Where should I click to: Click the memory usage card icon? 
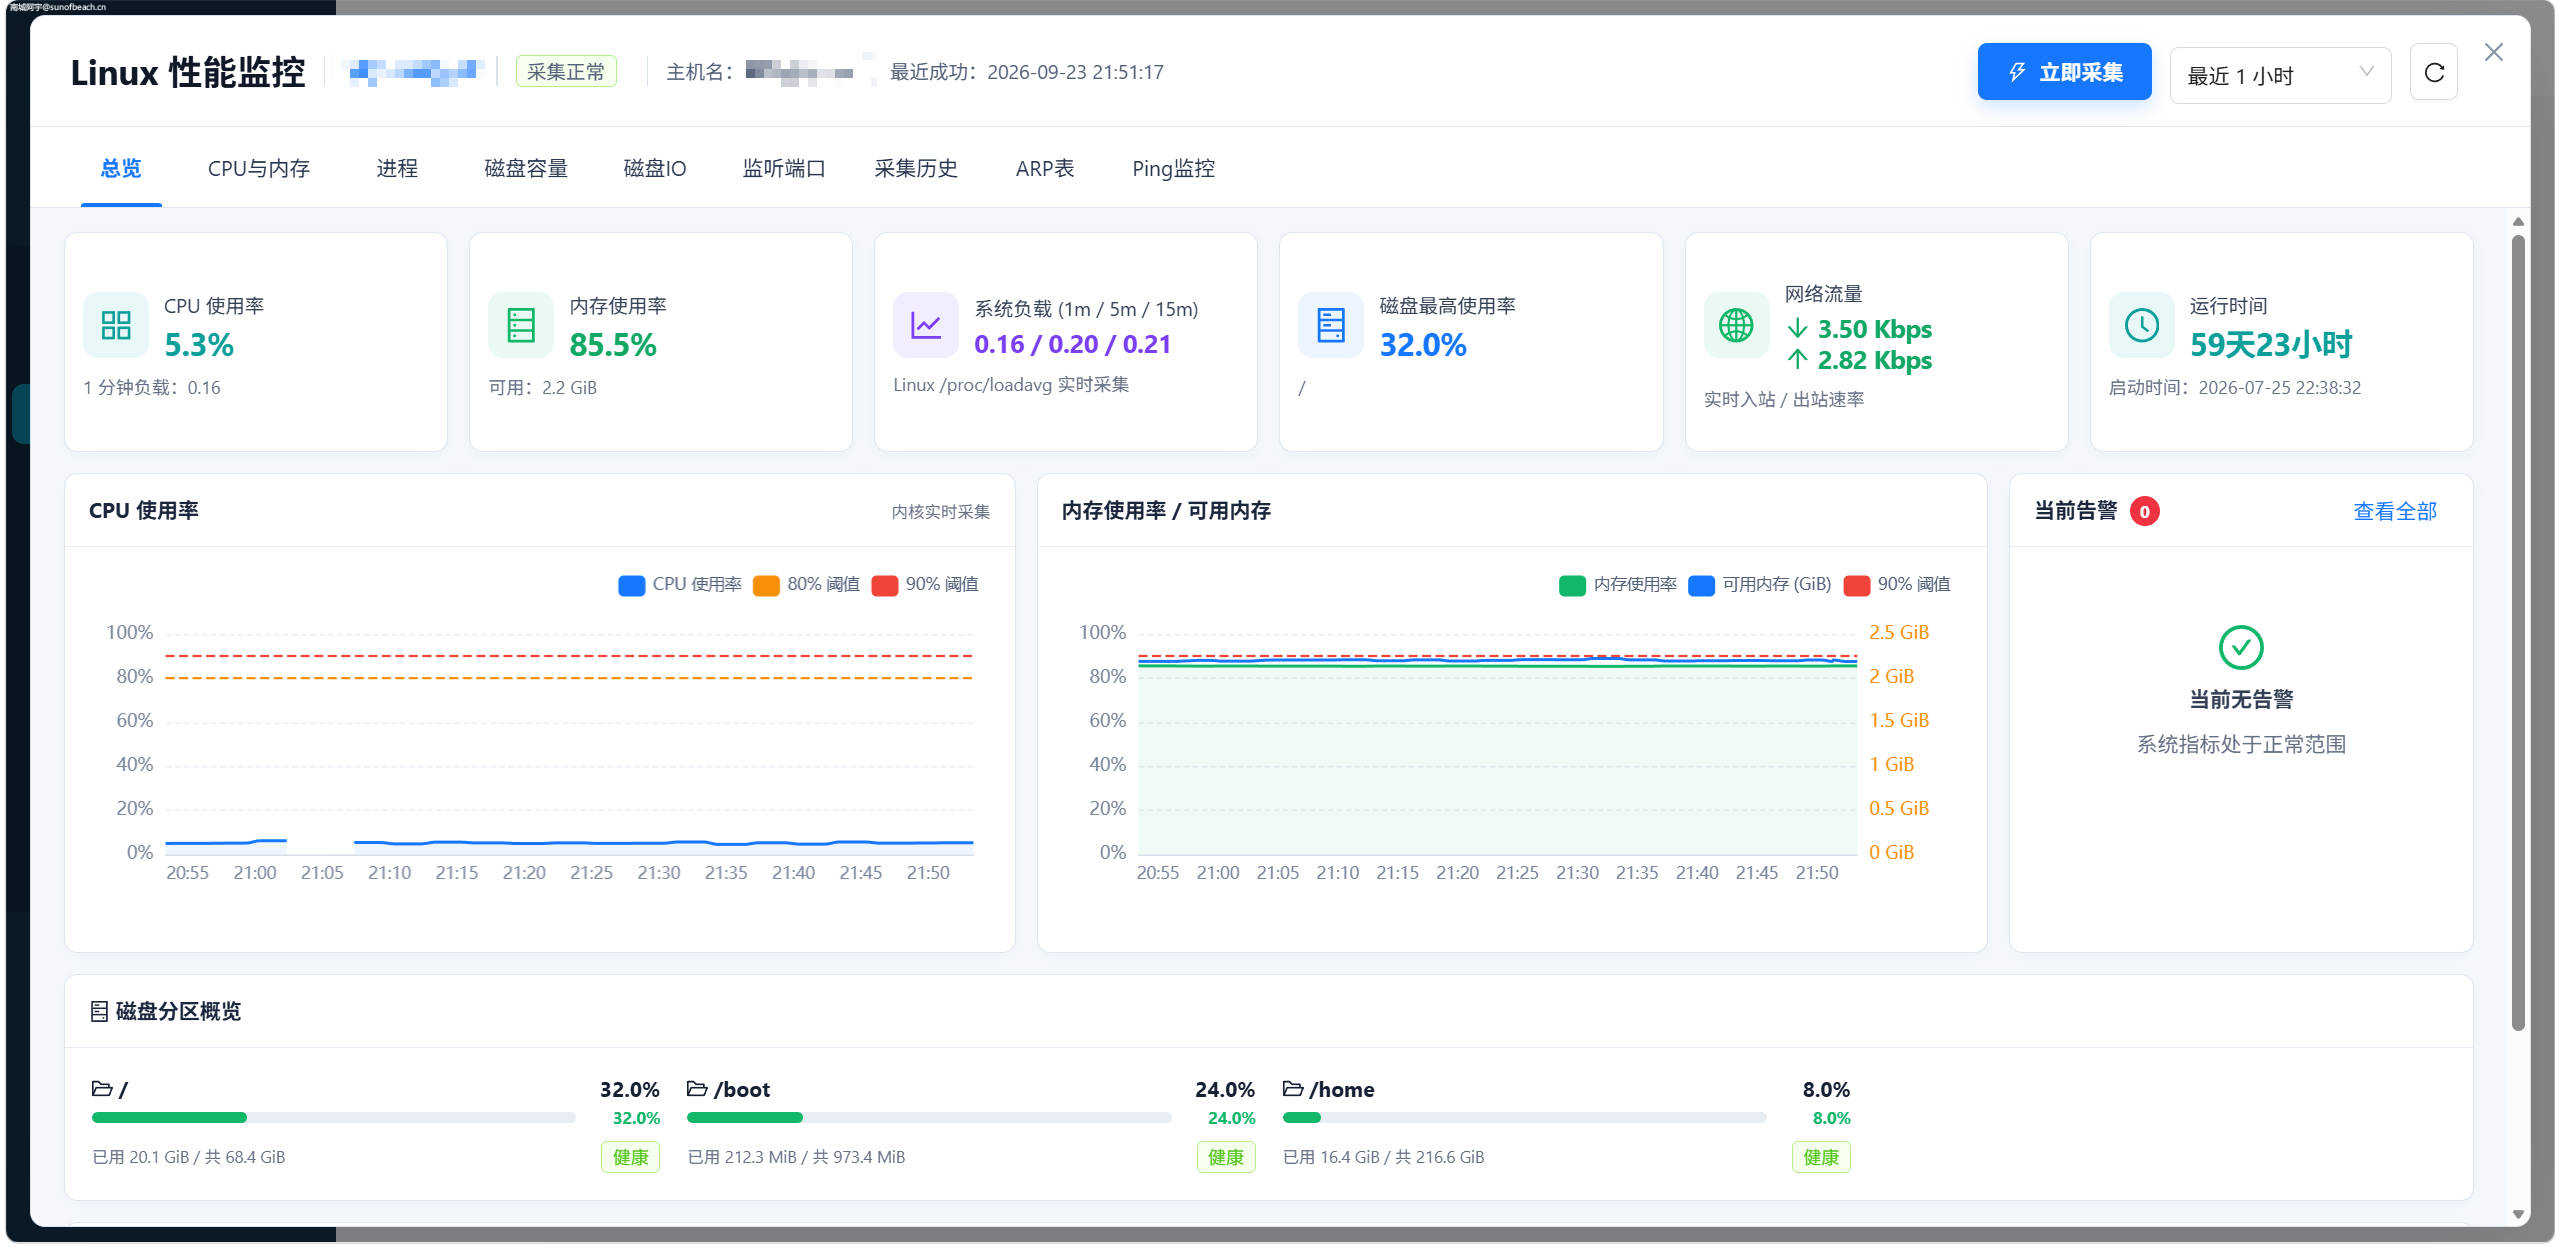point(521,325)
